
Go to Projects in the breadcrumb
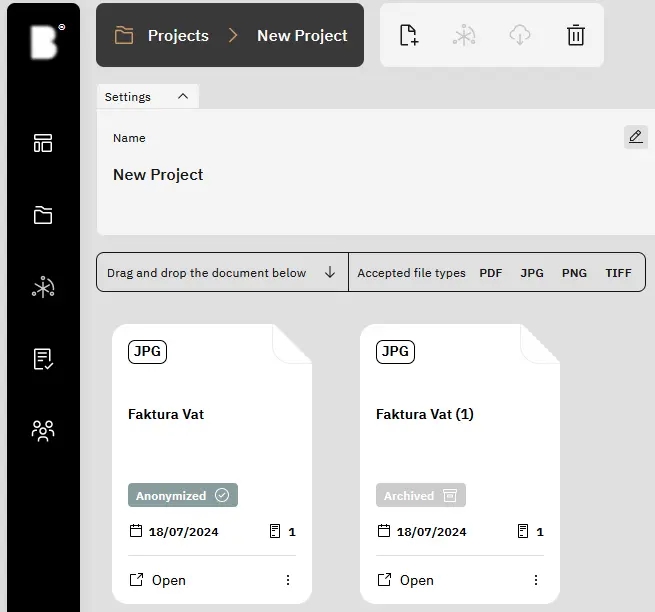pyautogui.click(x=177, y=35)
